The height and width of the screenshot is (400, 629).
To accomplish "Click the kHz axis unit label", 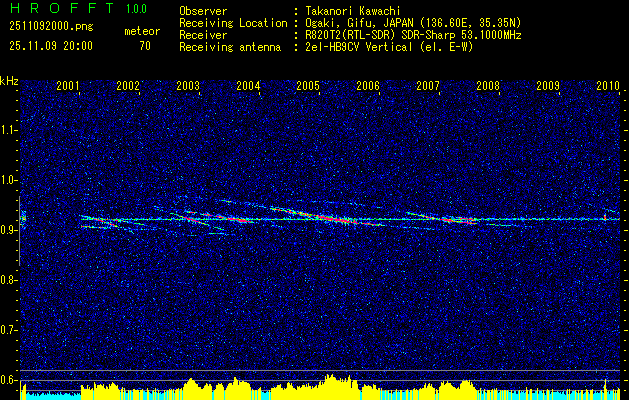I will [9, 81].
